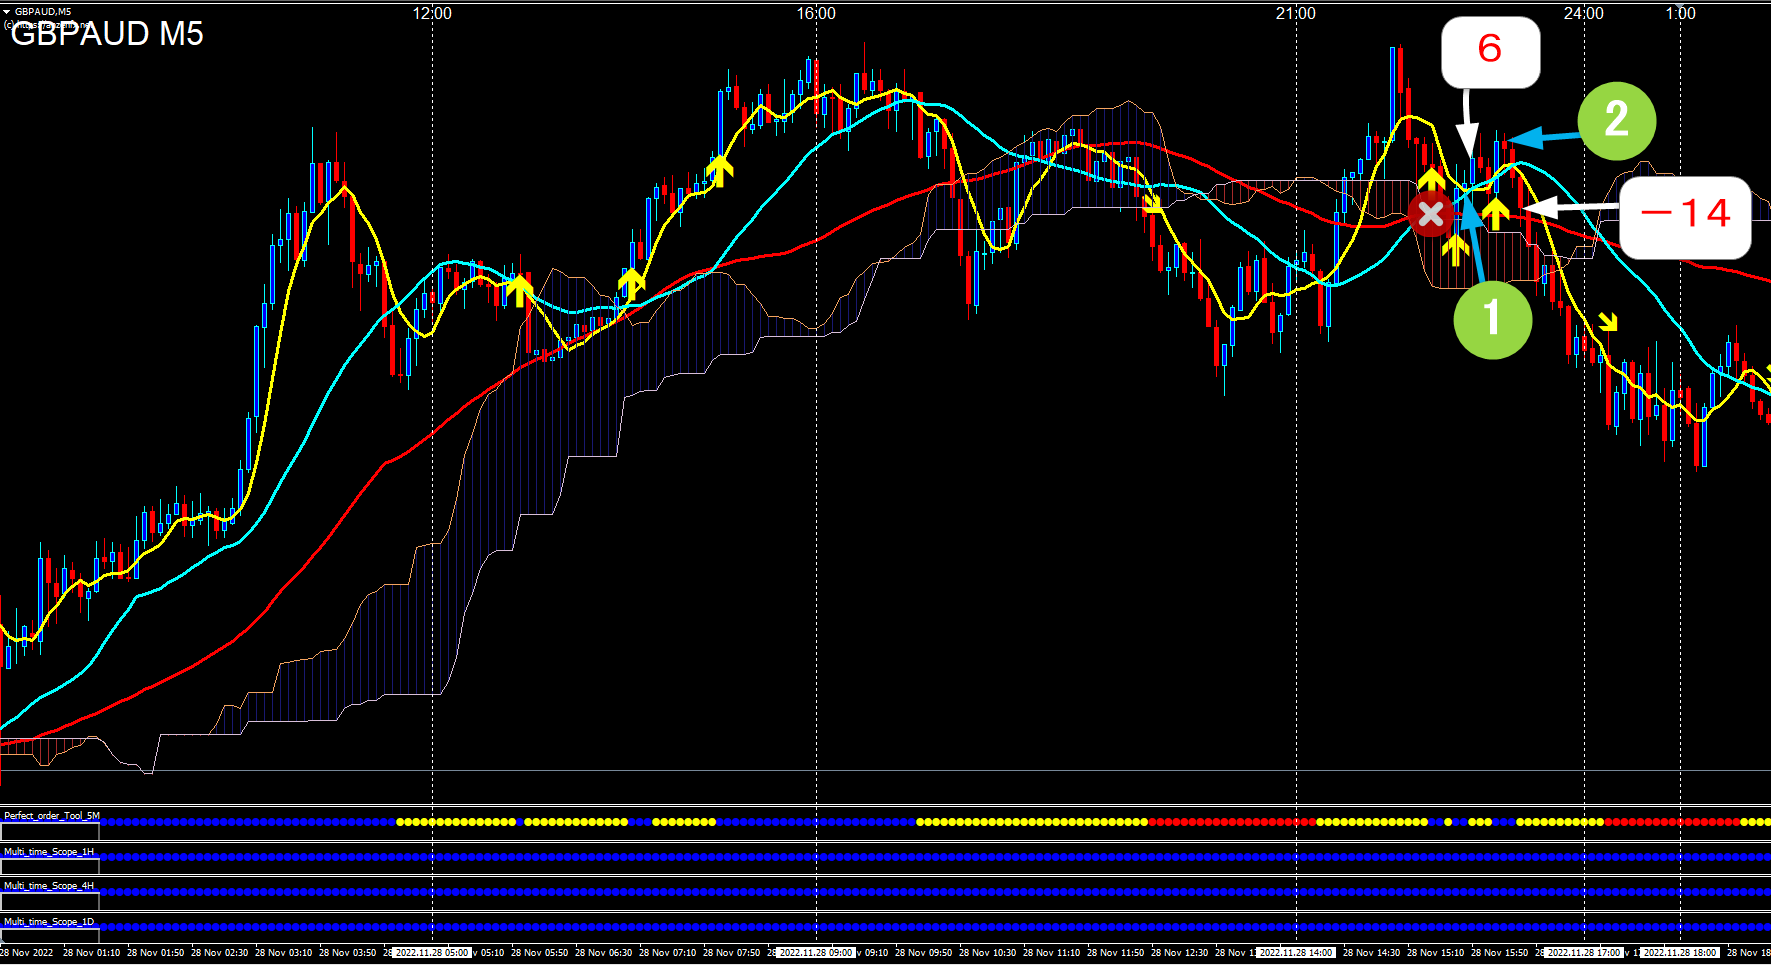This screenshot has height=965, width=1771.
Task: Click the 28 Nov 07:50 time axis label
Action: 732,953
